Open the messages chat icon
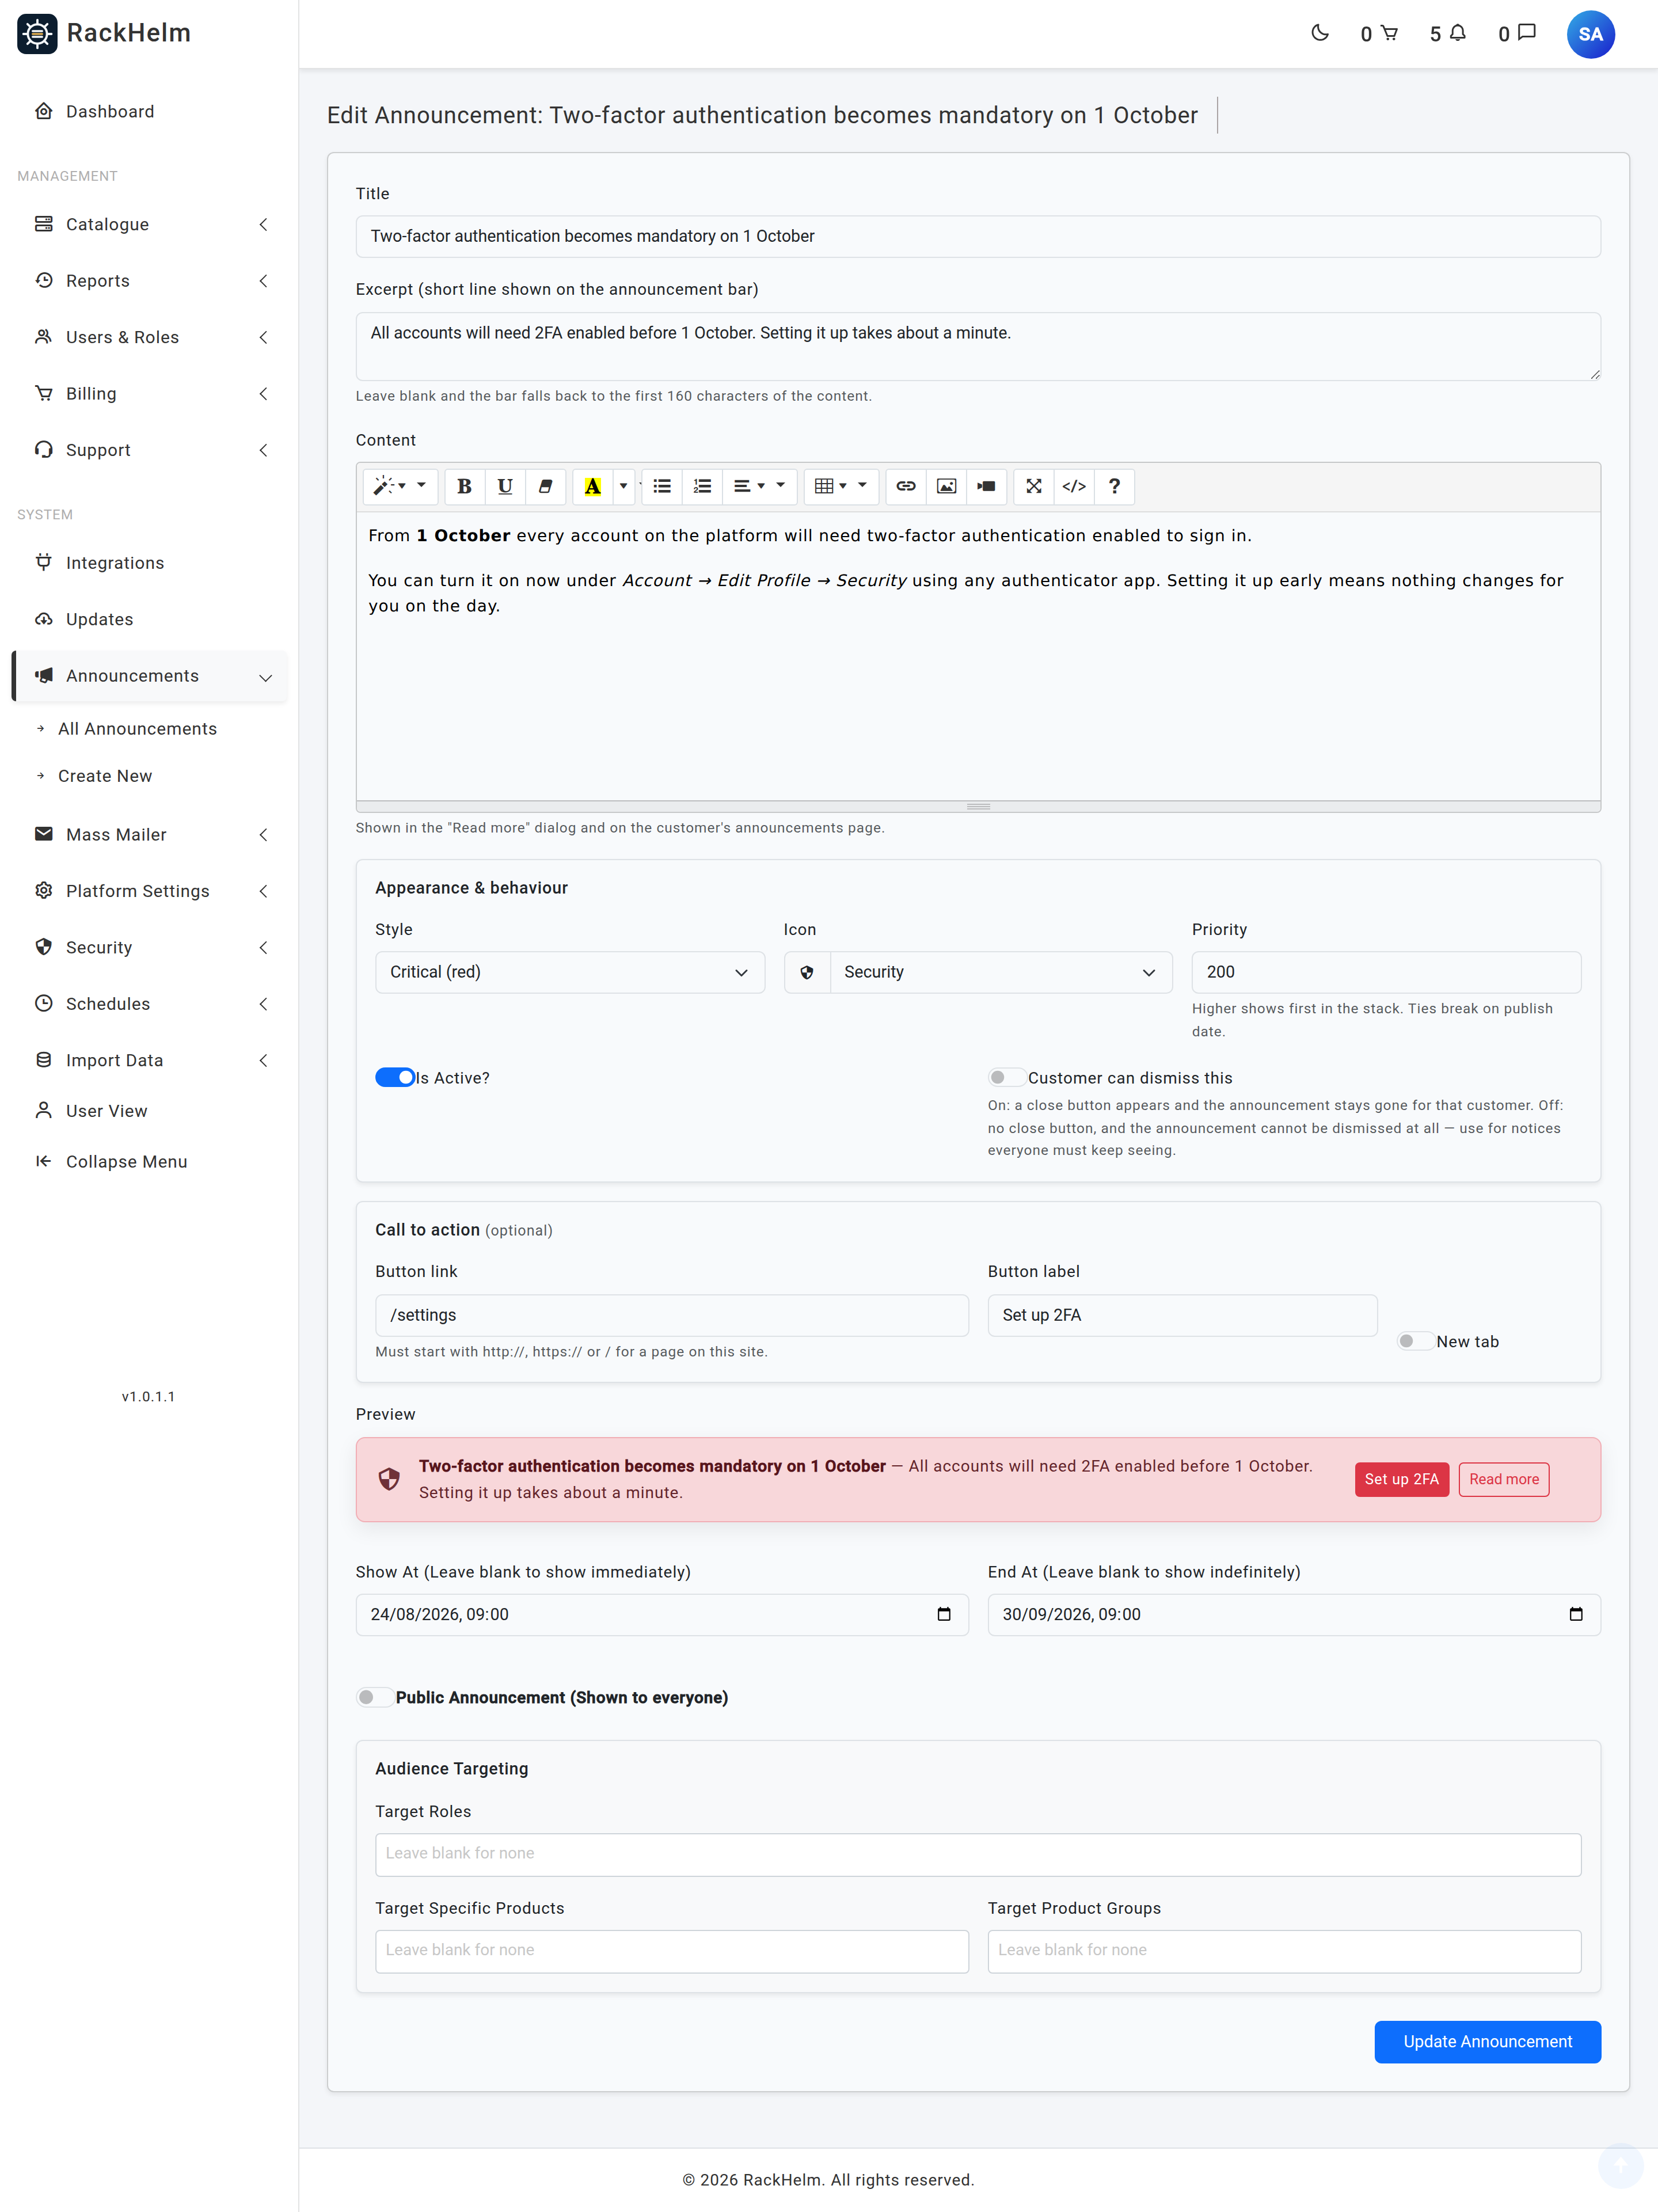Viewport: 1658px width, 2212px height. point(1517,34)
